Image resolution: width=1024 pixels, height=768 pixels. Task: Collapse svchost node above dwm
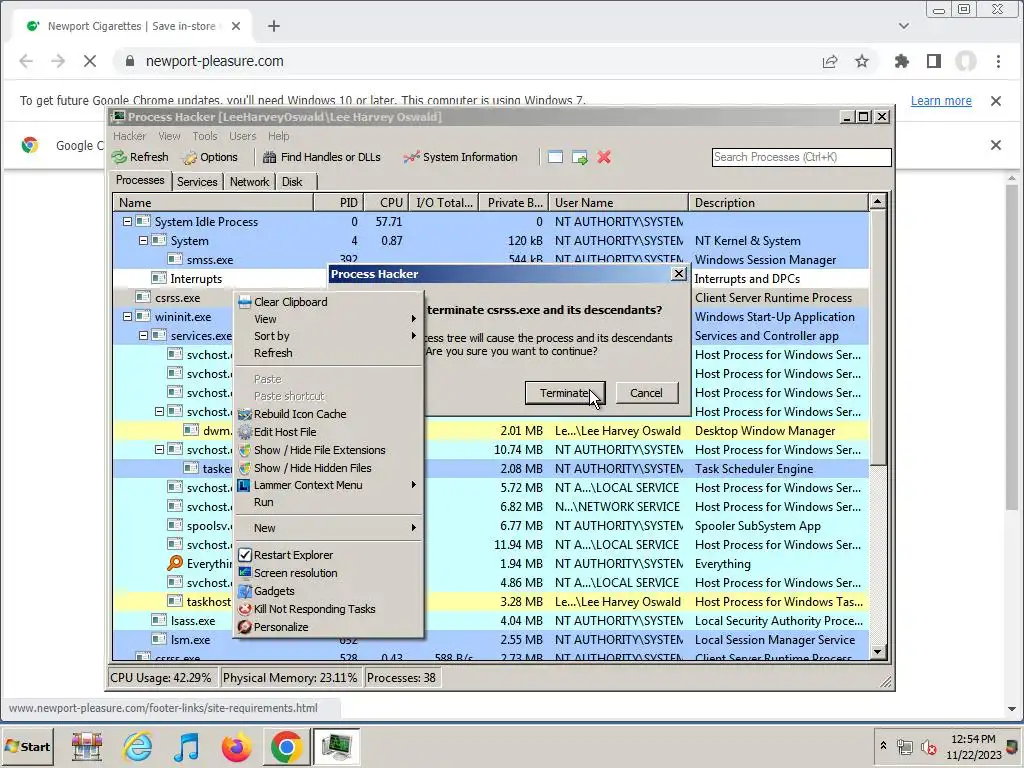coord(159,411)
